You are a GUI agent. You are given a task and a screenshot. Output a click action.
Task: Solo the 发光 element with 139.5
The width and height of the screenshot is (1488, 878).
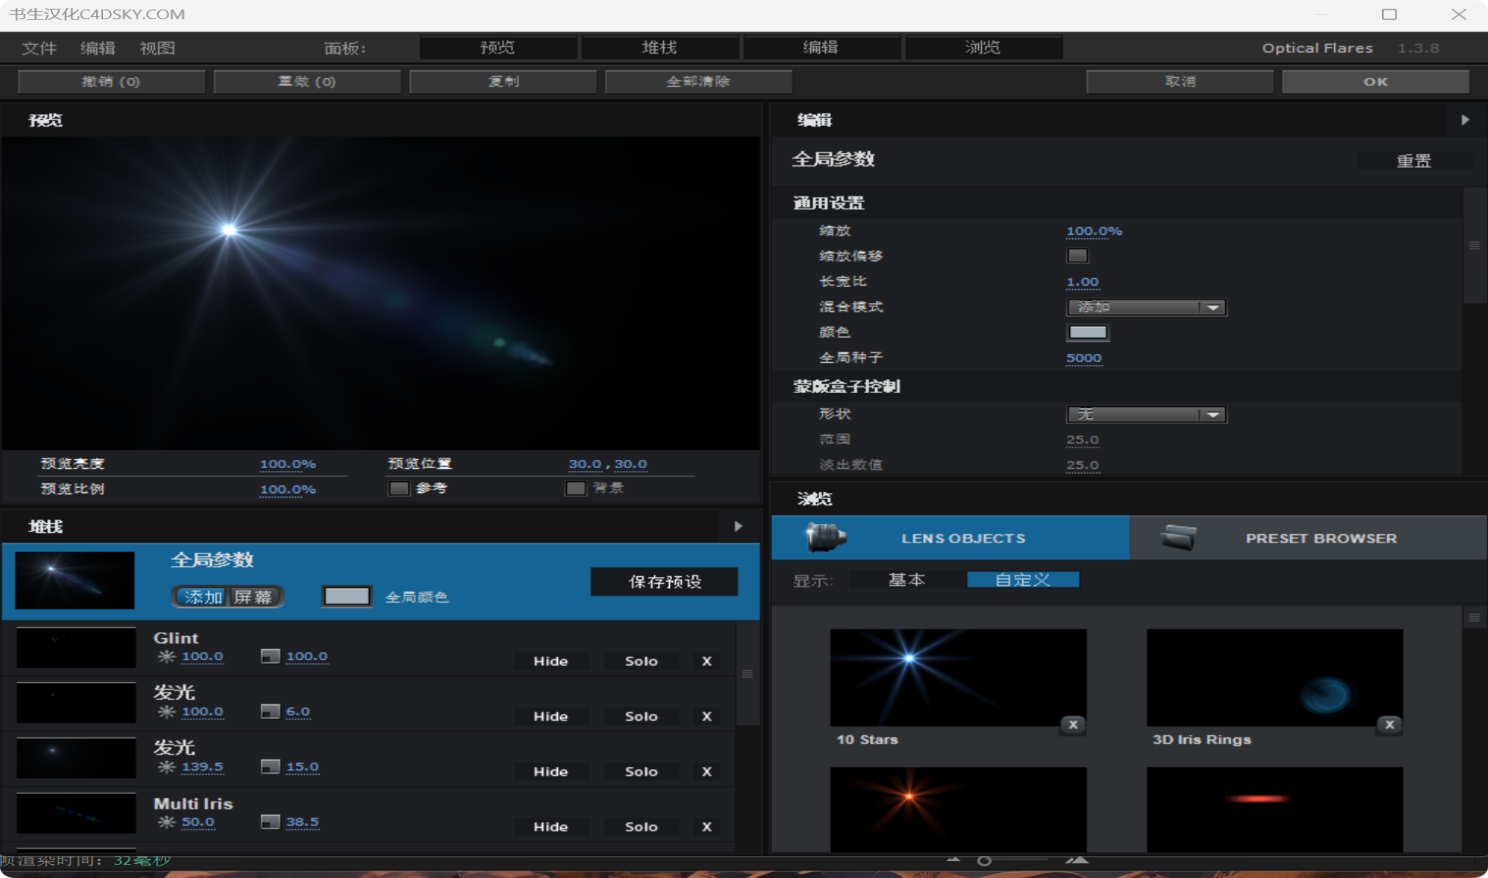click(x=642, y=771)
